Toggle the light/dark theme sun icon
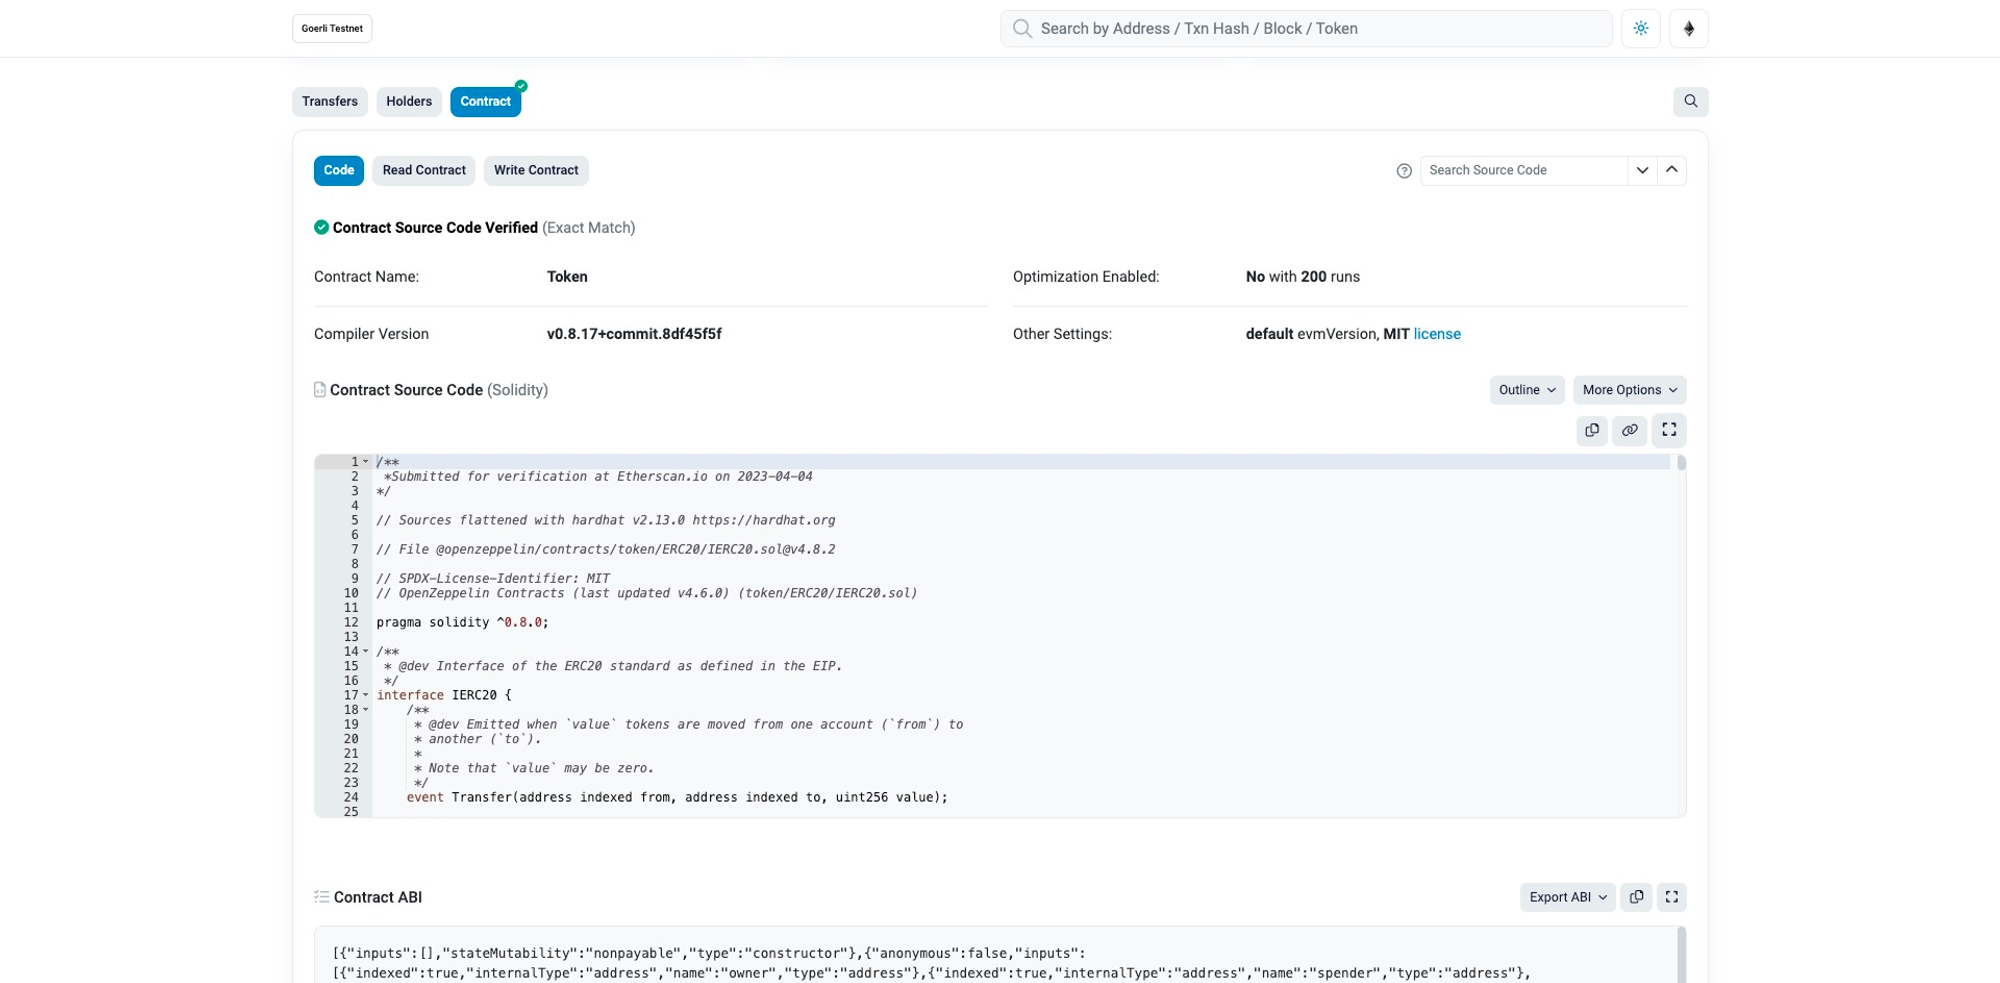This screenshot has width=2000, height=983. [x=1641, y=29]
